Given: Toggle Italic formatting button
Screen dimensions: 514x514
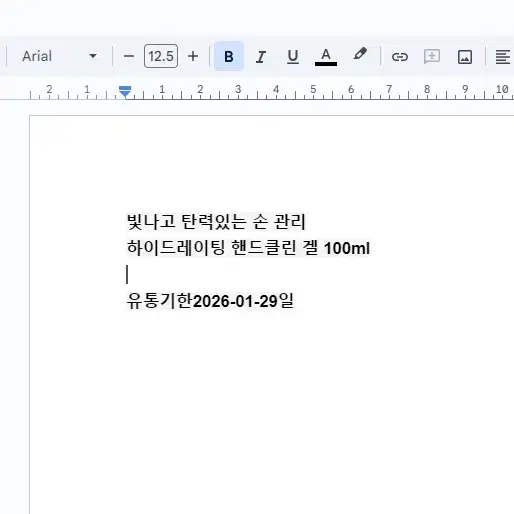Looking at the screenshot, I should (x=261, y=56).
